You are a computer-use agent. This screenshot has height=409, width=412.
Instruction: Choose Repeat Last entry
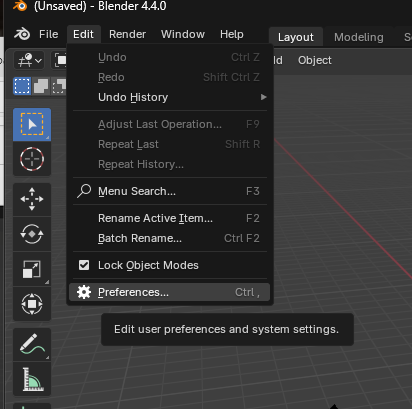click(x=170, y=144)
